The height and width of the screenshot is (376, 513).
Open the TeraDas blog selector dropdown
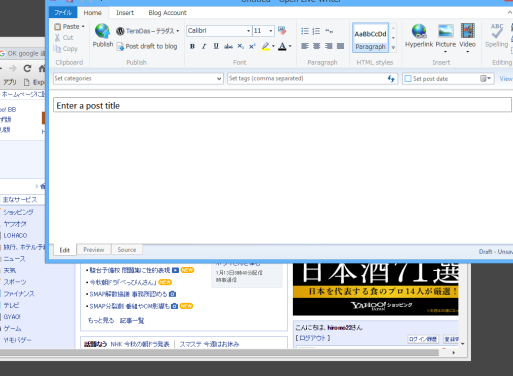coord(178,31)
